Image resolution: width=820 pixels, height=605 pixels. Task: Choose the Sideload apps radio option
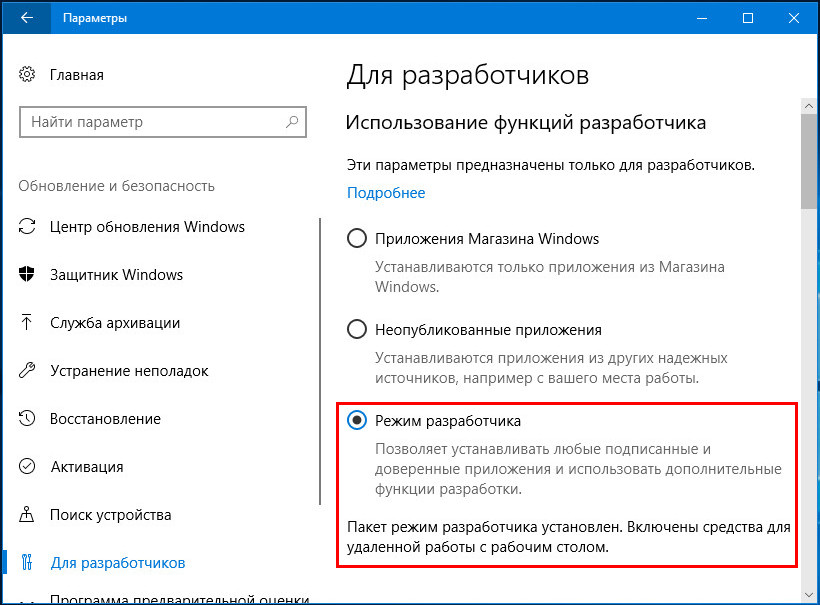click(357, 329)
